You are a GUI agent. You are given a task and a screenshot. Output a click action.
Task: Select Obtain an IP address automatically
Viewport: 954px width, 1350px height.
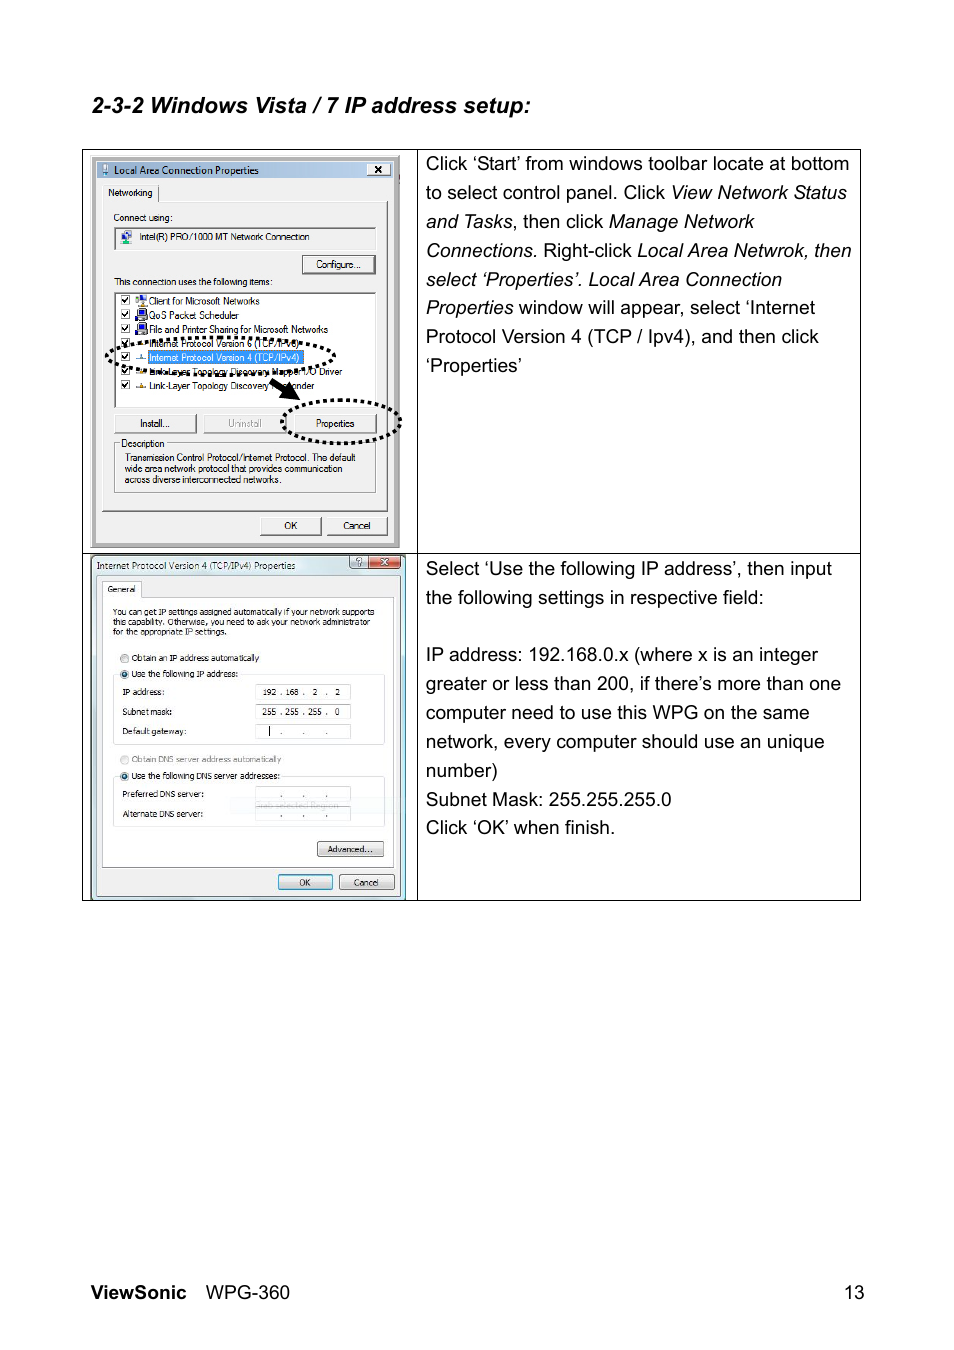(x=124, y=658)
